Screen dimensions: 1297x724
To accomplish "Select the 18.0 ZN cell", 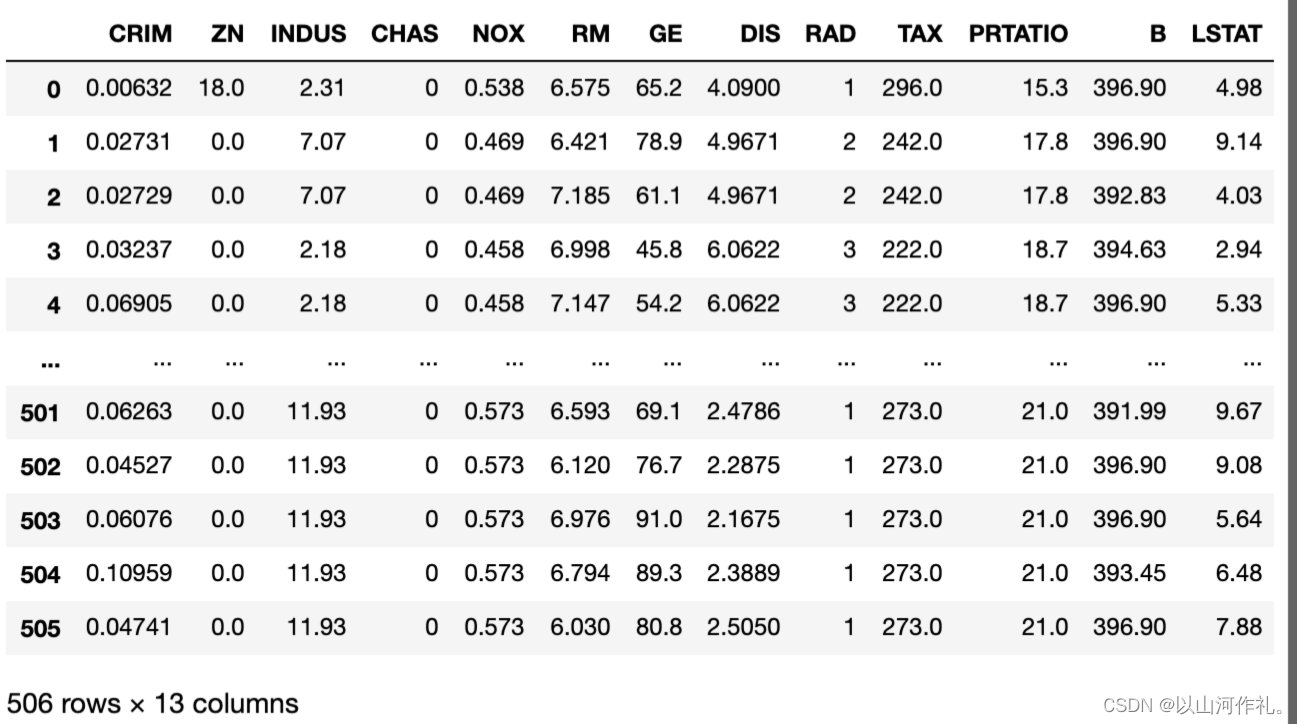I will pos(221,88).
